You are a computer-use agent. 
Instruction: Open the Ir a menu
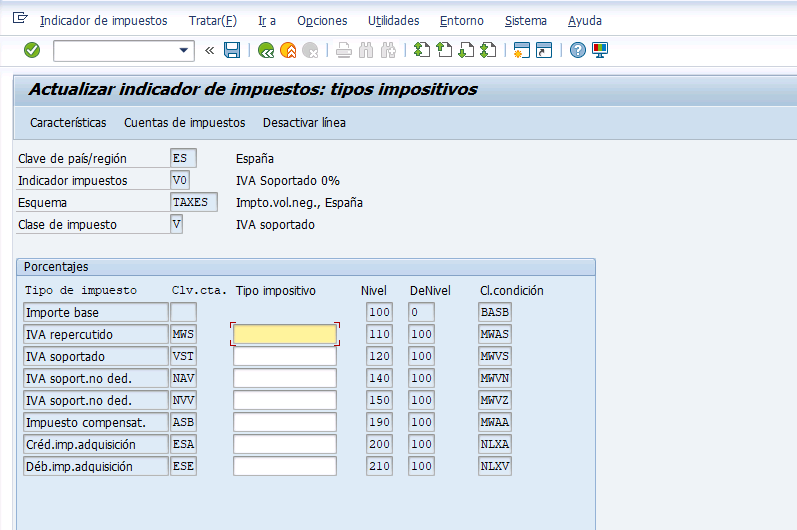(267, 21)
